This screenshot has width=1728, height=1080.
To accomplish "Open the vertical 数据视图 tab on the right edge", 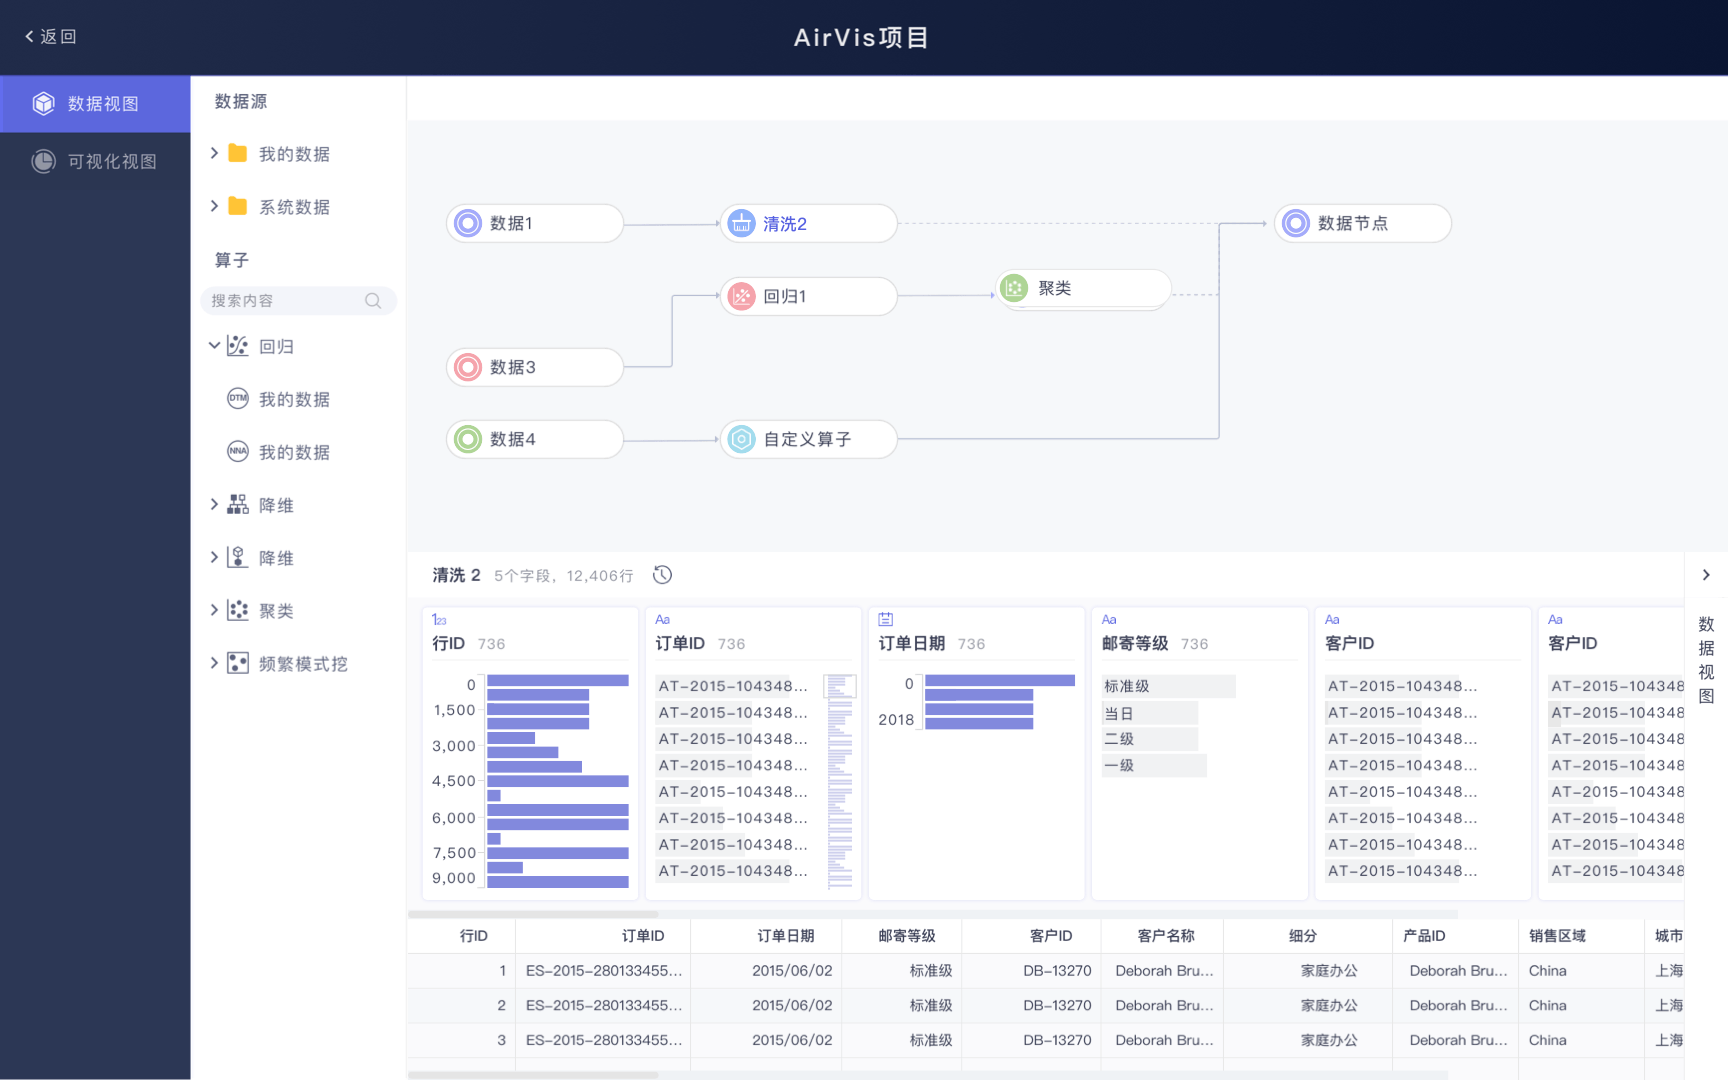I will 1706,660.
